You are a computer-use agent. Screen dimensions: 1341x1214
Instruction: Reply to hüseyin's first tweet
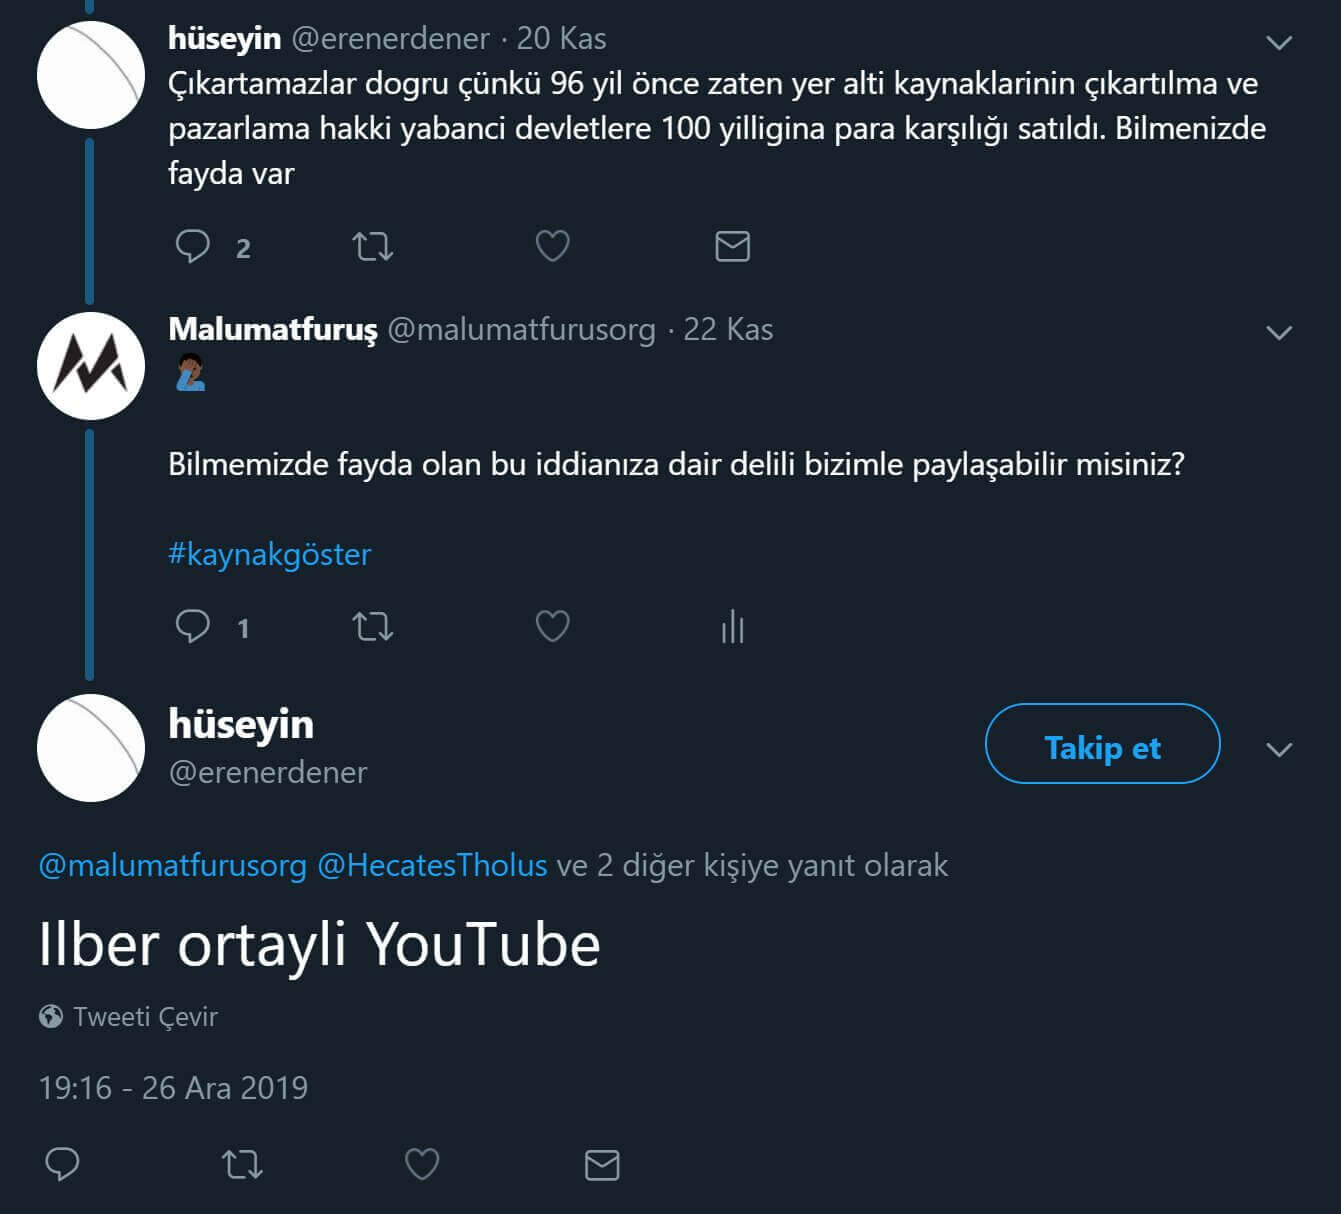(193, 246)
